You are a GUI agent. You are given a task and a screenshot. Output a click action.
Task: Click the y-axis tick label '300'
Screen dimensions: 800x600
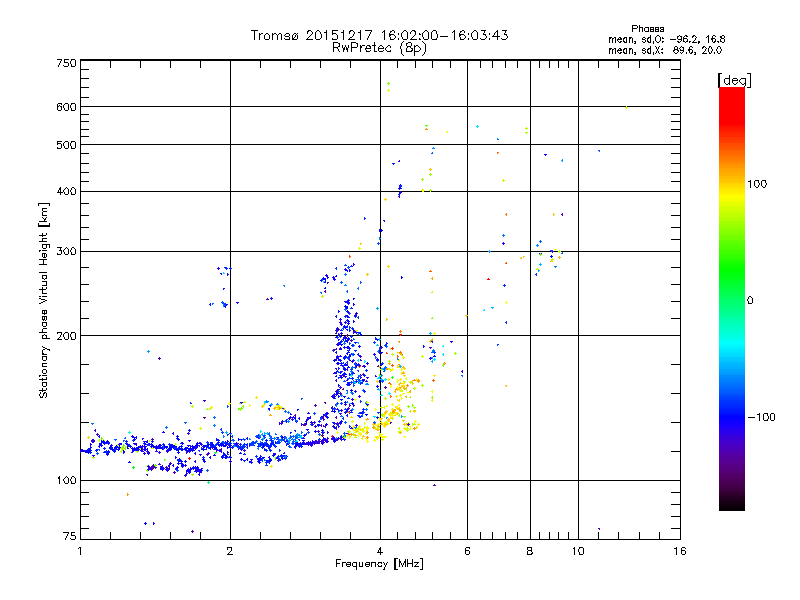(x=66, y=252)
